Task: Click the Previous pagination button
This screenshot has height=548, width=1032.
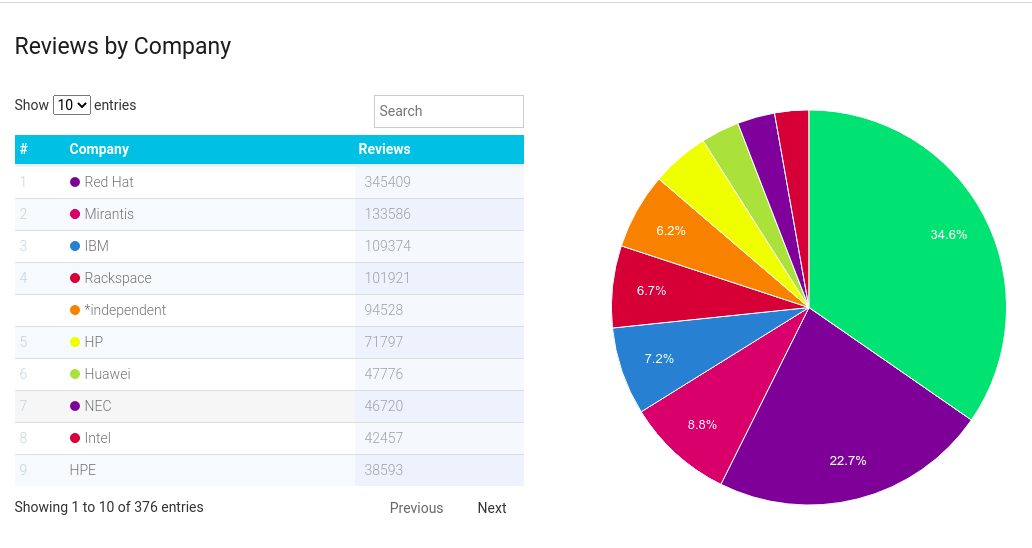Action: click(416, 508)
